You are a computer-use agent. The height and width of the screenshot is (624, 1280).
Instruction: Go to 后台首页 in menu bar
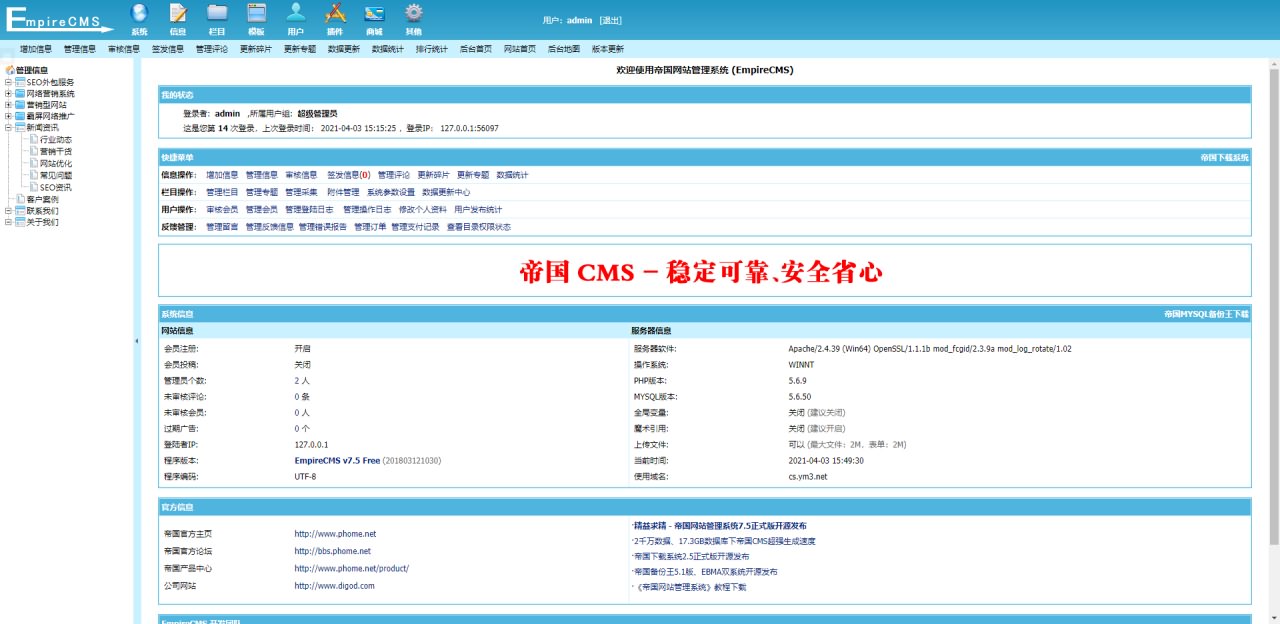[x=476, y=48]
